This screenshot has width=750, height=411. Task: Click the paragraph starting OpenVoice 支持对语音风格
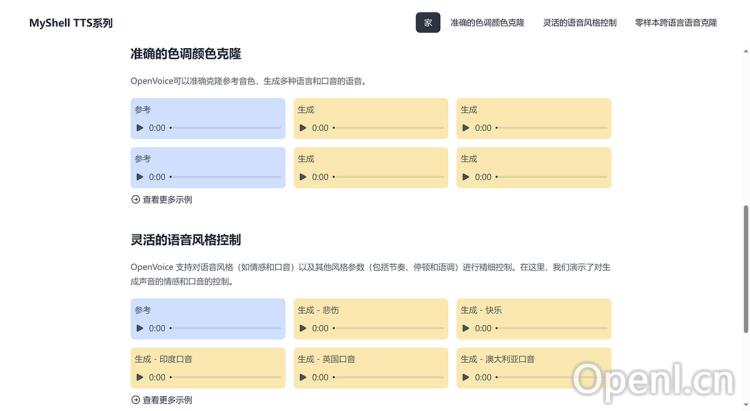[x=370, y=274]
